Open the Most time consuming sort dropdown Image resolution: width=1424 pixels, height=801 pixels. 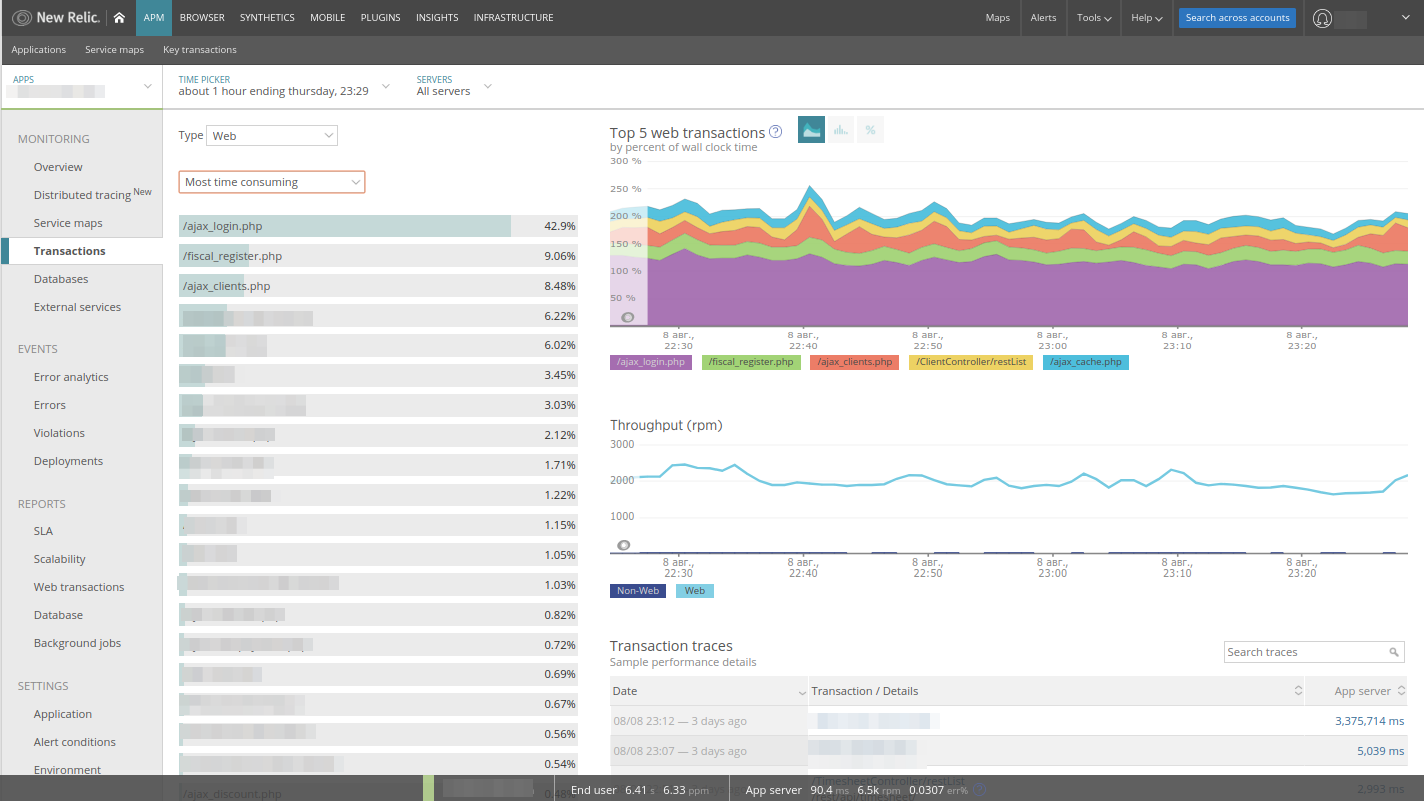click(x=271, y=182)
